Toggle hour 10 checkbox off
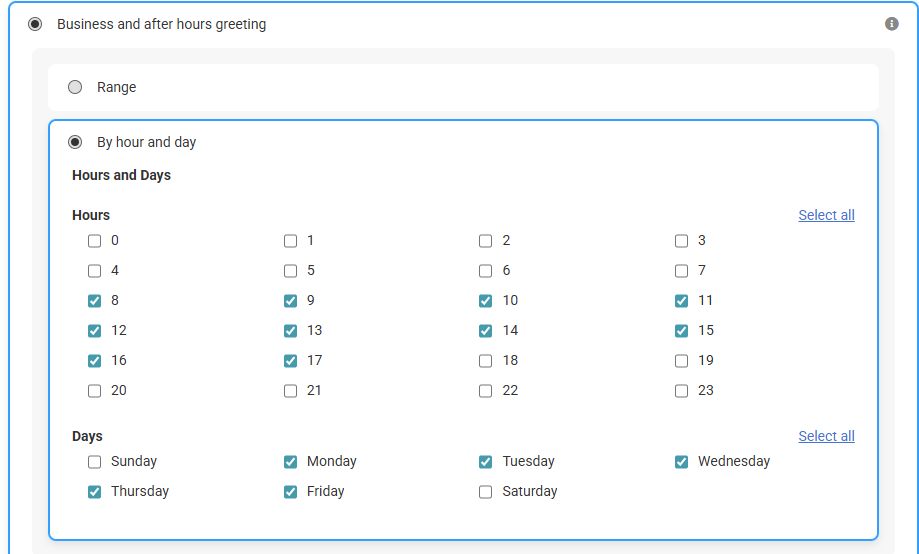The width and height of the screenshot is (919, 554). pos(485,301)
